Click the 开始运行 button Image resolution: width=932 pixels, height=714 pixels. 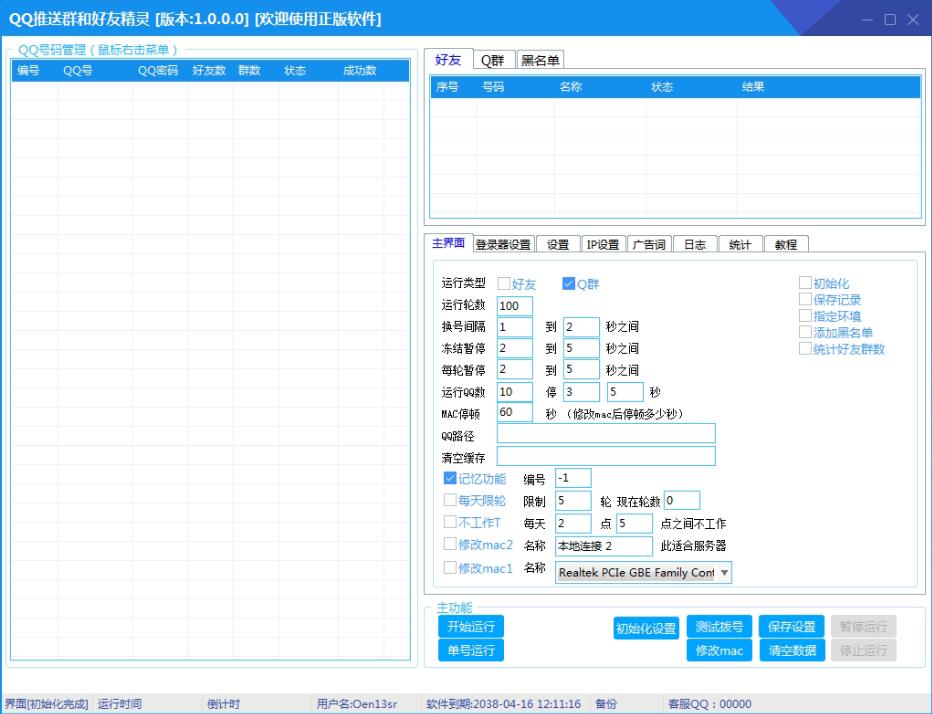pos(471,626)
